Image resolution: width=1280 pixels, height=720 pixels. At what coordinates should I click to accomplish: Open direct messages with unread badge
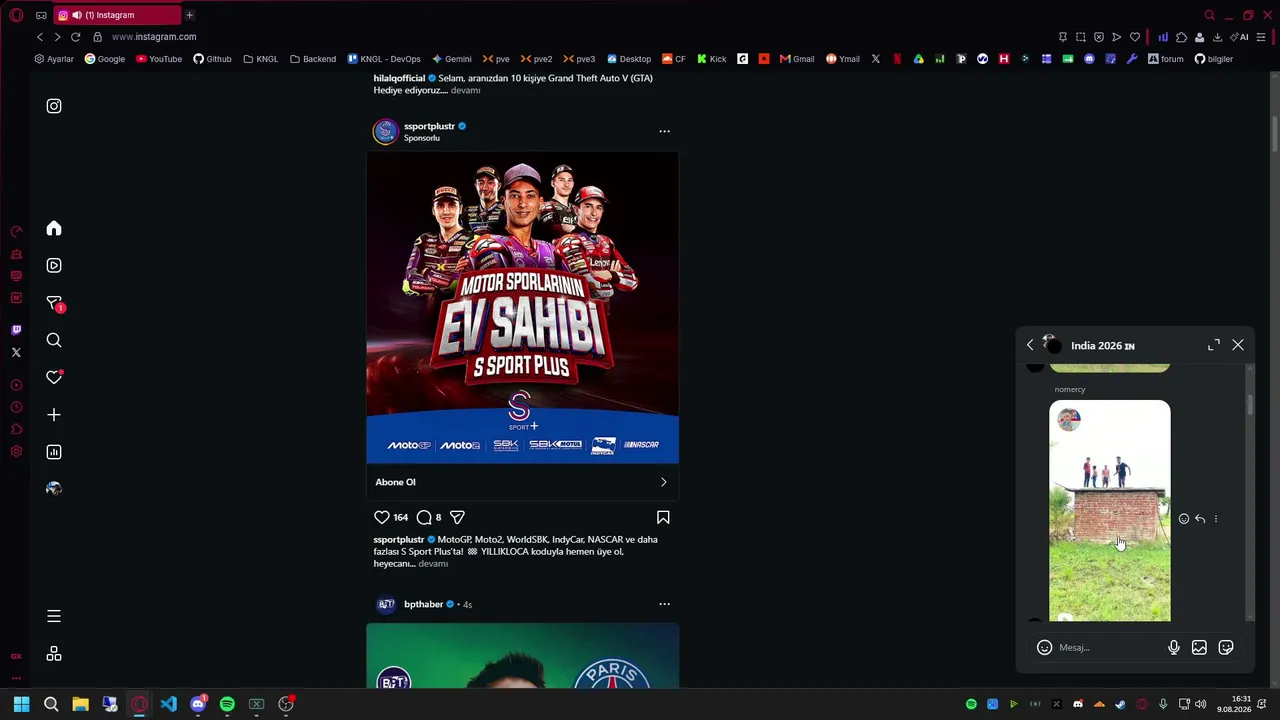[55, 303]
